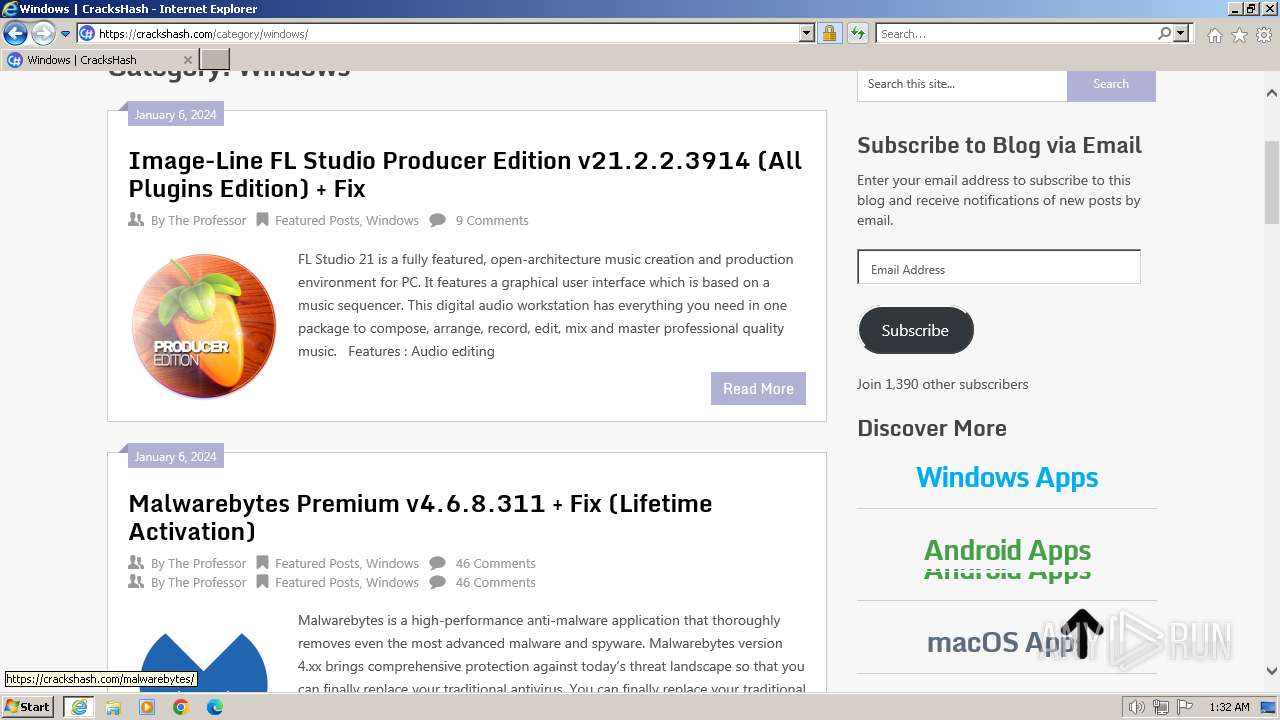Open Featured Posts category on FL Studio post

(316, 221)
